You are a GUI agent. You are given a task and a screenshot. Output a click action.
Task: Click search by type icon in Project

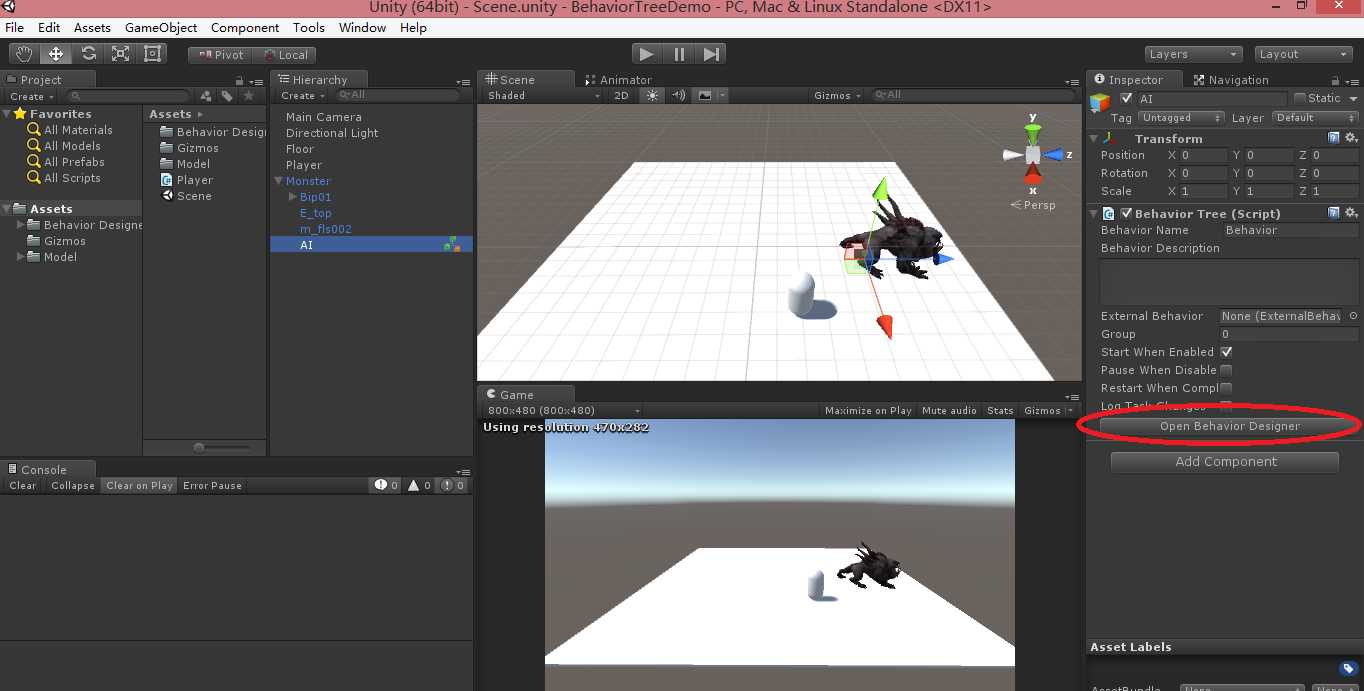coord(206,96)
